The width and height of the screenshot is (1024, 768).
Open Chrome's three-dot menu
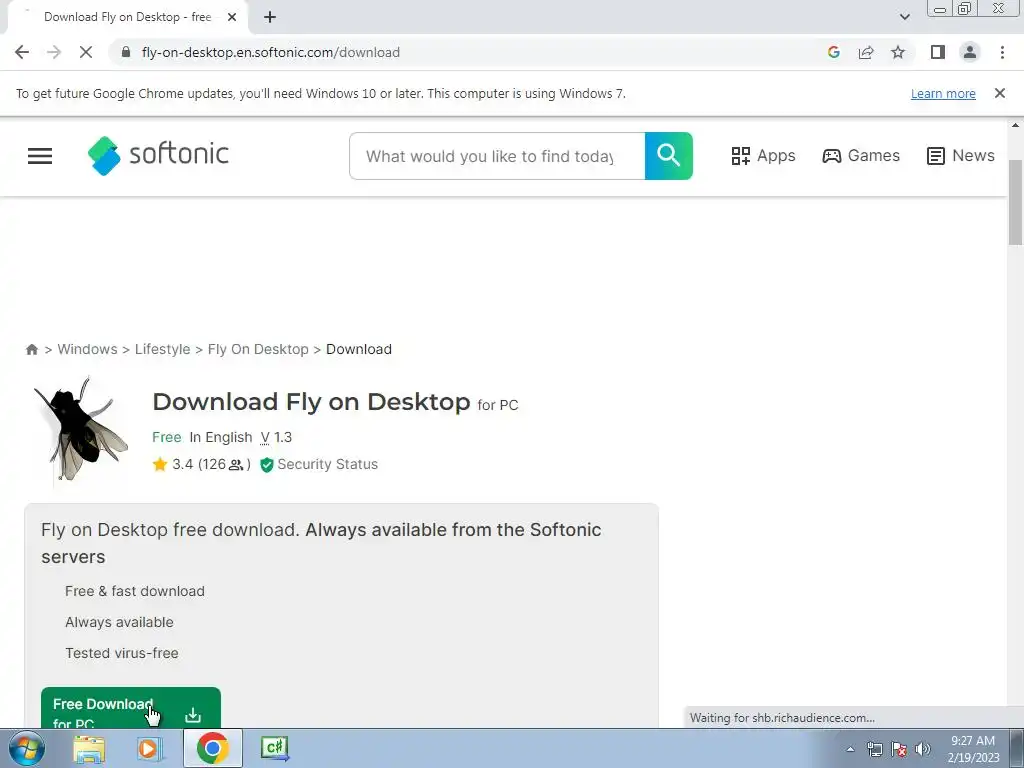pyautogui.click(x=1002, y=52)
